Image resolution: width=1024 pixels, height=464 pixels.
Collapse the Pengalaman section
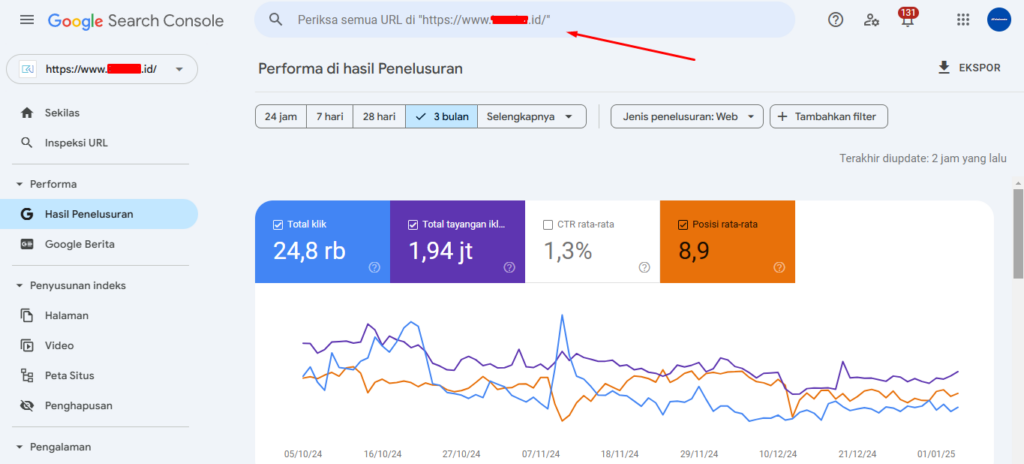19,447
